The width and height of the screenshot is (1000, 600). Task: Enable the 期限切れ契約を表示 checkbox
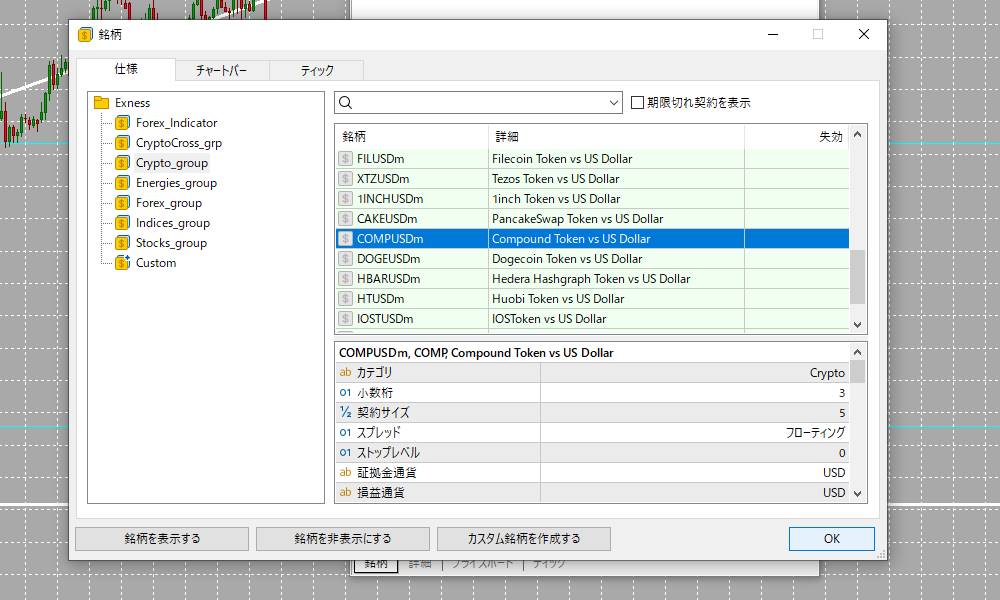click(637, 101)
